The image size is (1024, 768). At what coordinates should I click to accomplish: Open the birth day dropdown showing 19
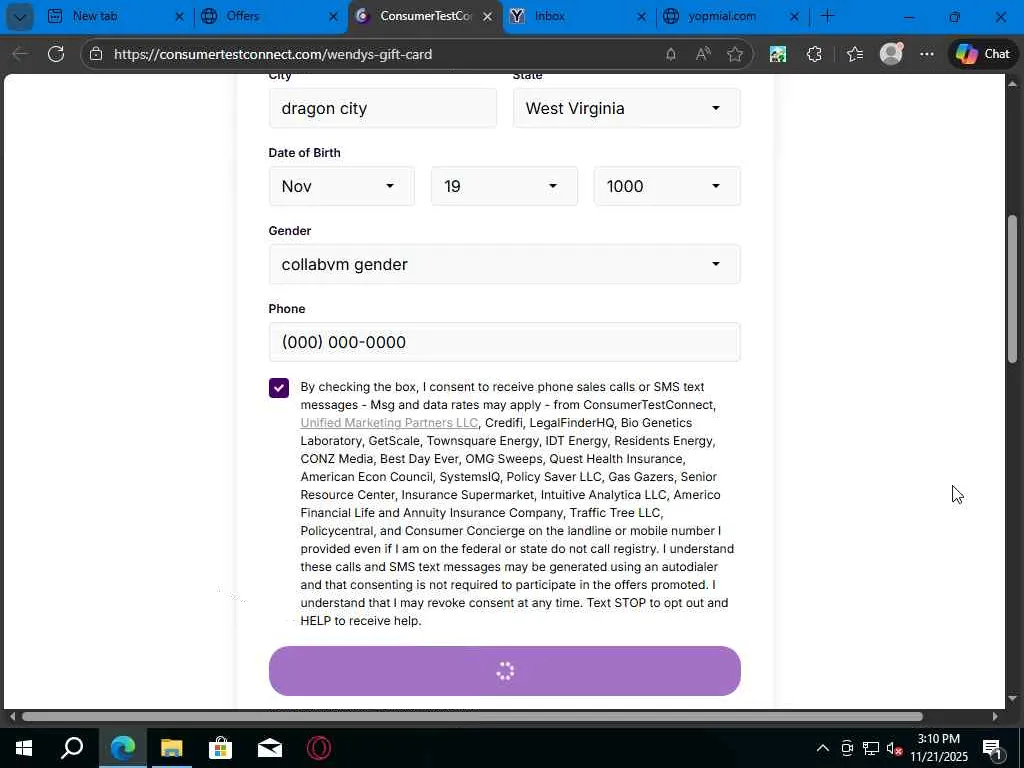coord(504,186)
